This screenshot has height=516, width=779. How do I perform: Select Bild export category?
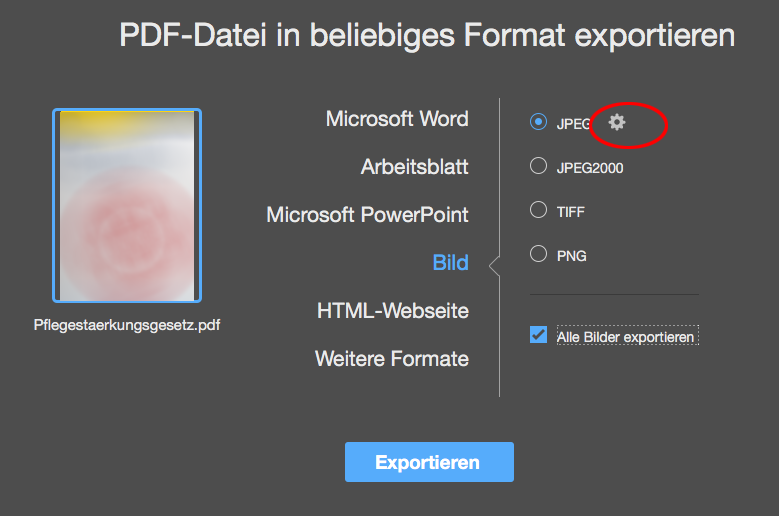(x=451, y=263)
